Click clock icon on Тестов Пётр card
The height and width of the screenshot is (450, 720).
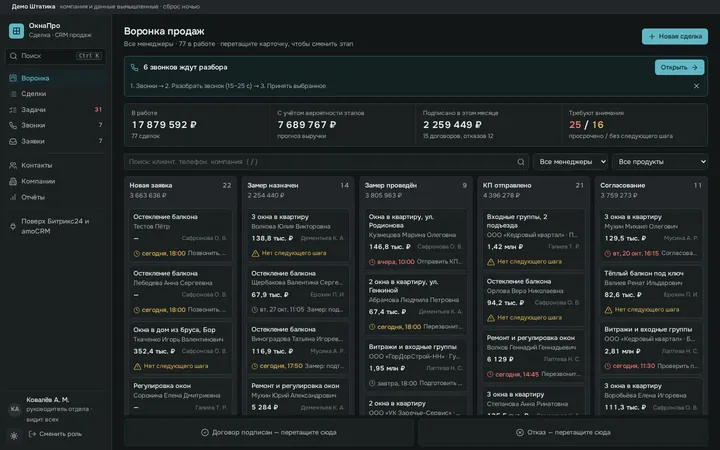pos(136,253)
